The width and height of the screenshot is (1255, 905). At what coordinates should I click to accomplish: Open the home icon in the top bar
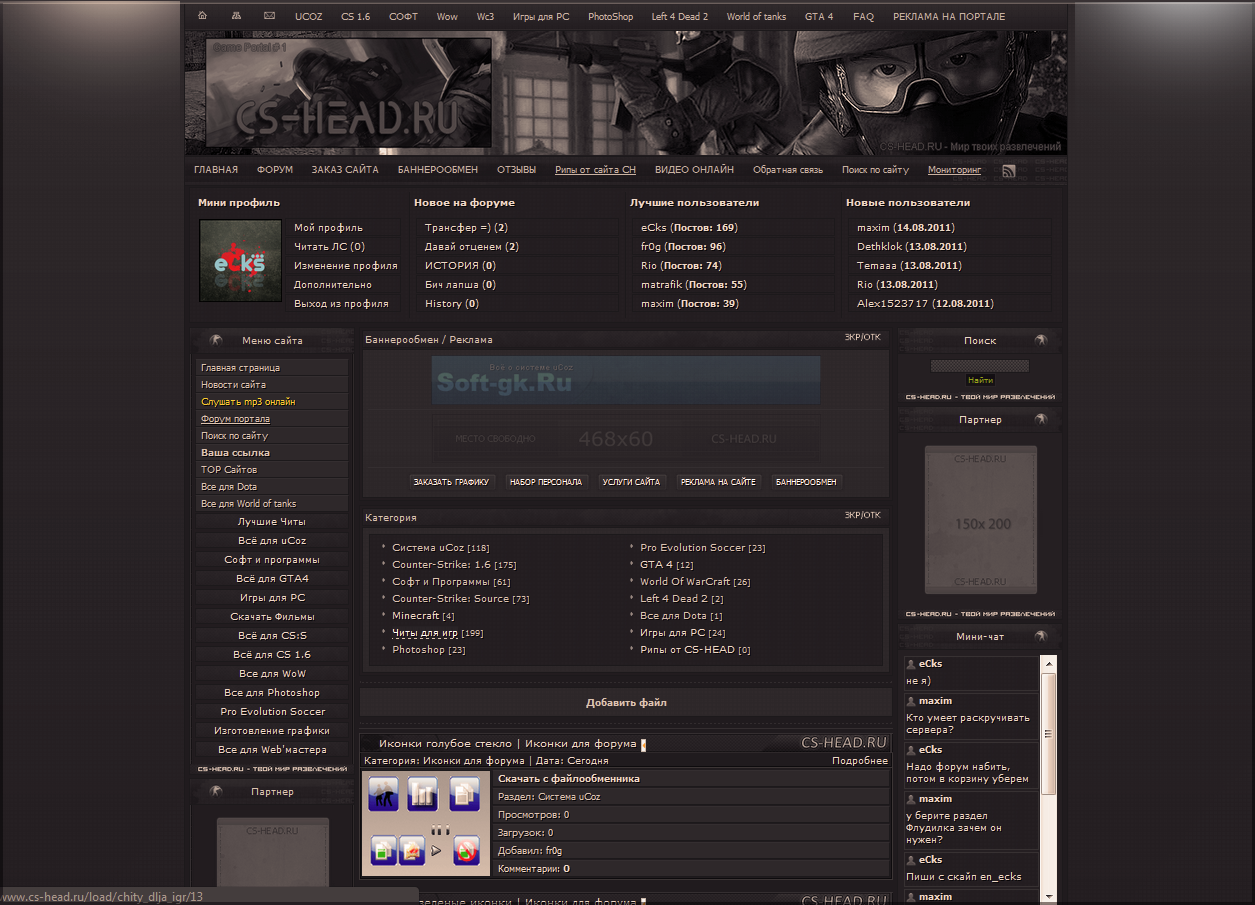coord(203,16)
